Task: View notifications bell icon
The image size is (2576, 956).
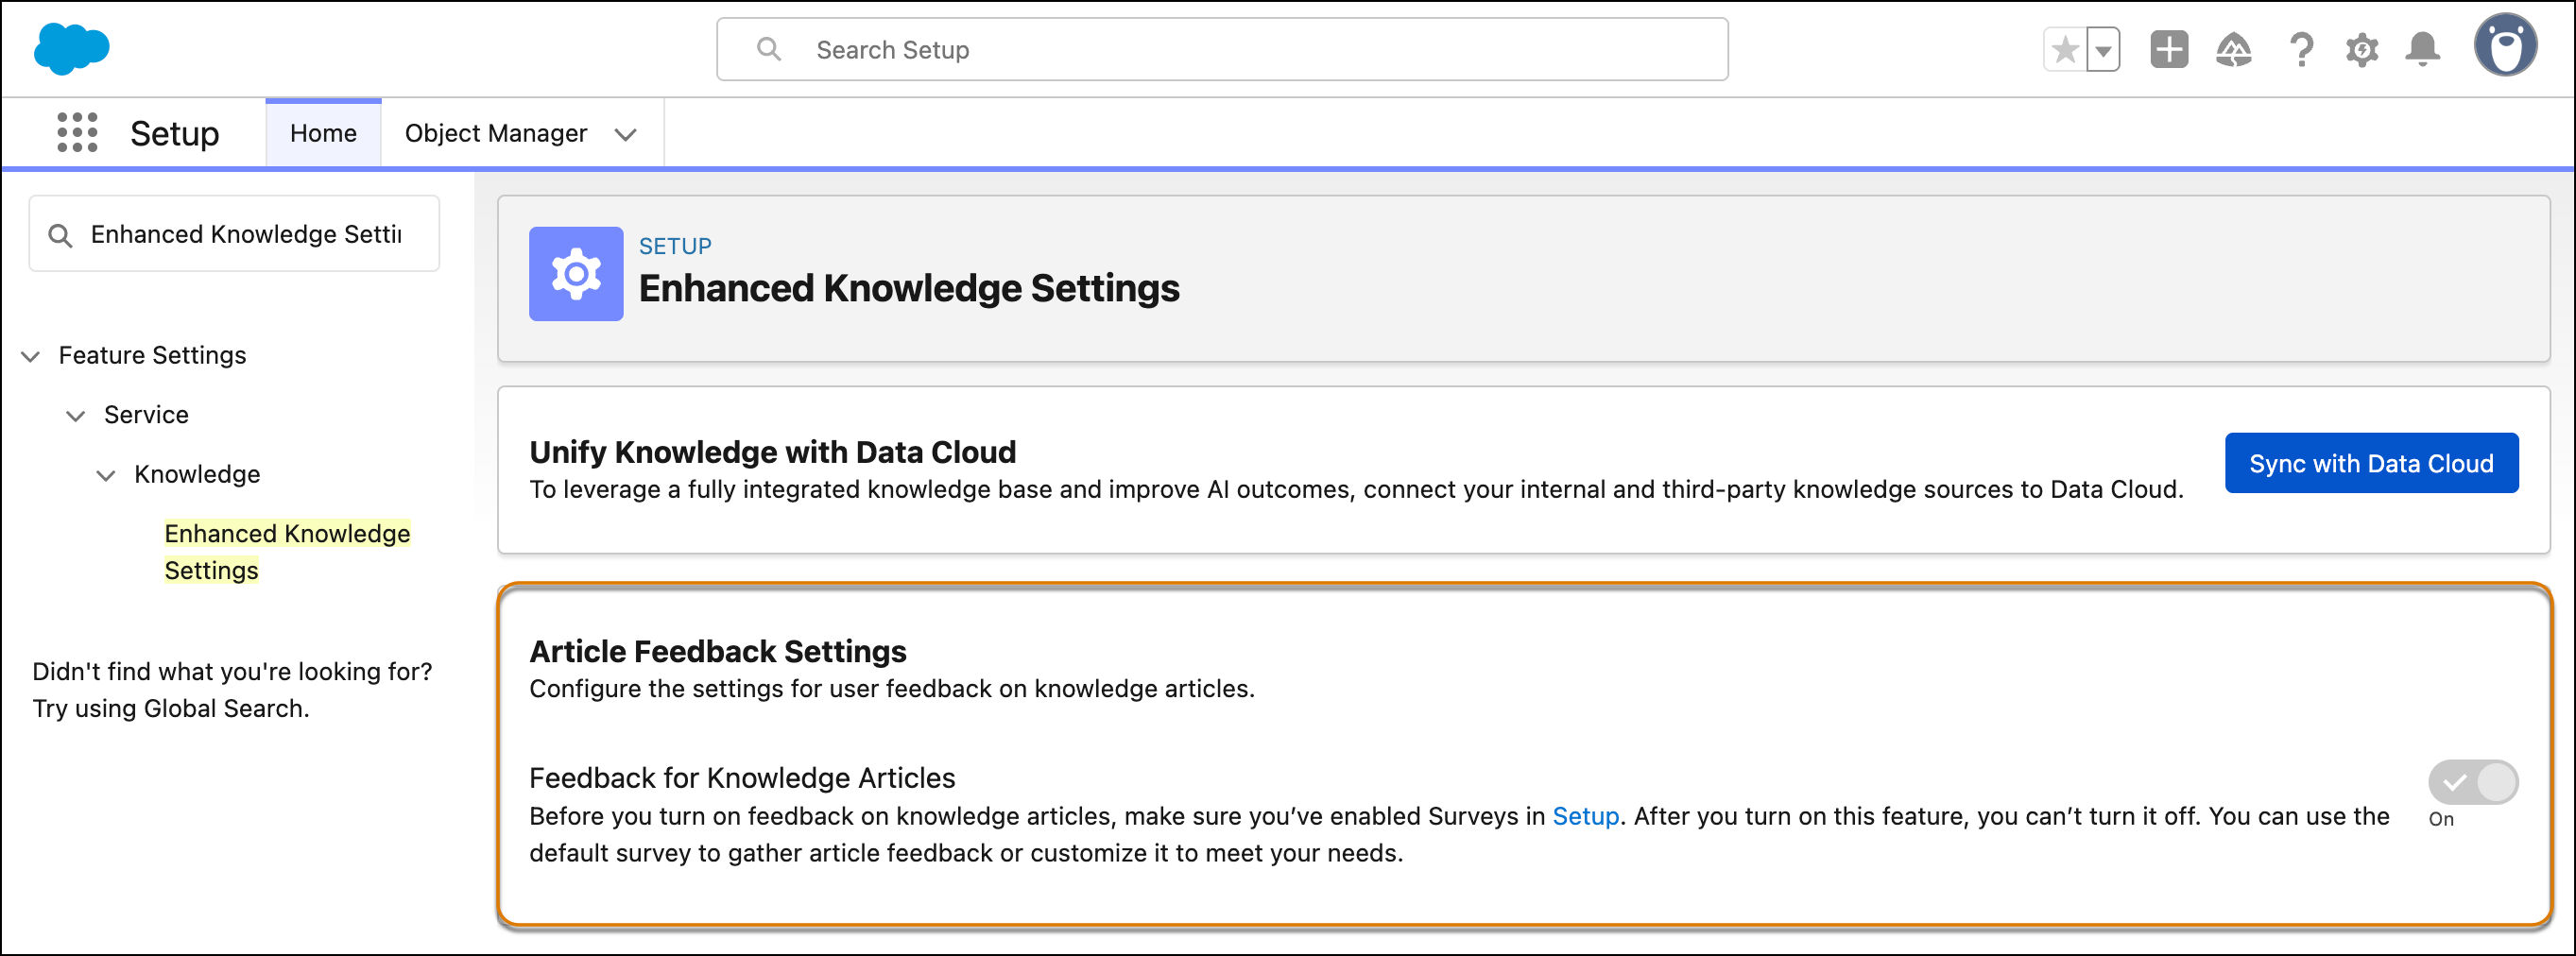Action: (2422, 49)
